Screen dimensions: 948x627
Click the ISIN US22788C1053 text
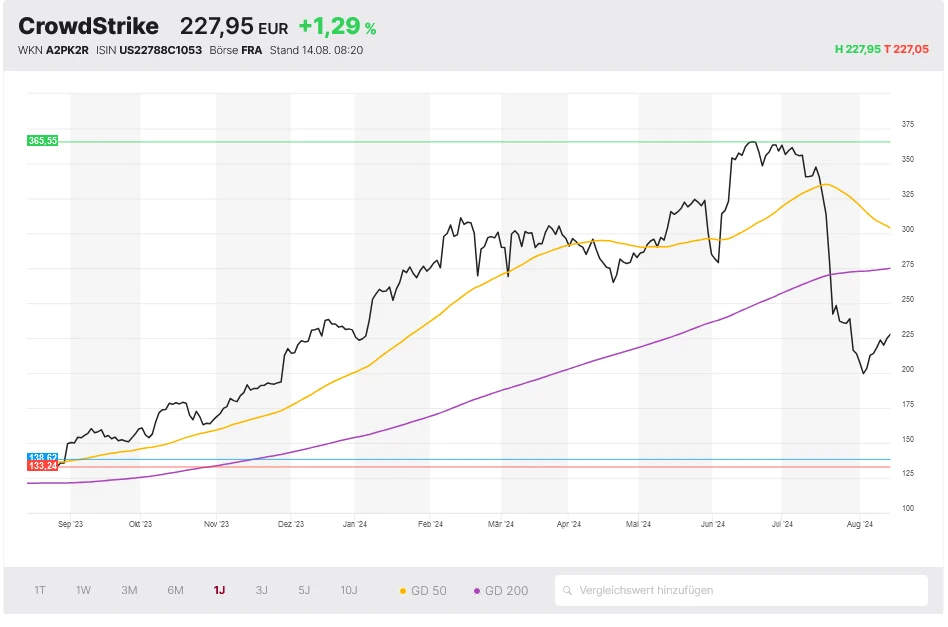[151, 49]
